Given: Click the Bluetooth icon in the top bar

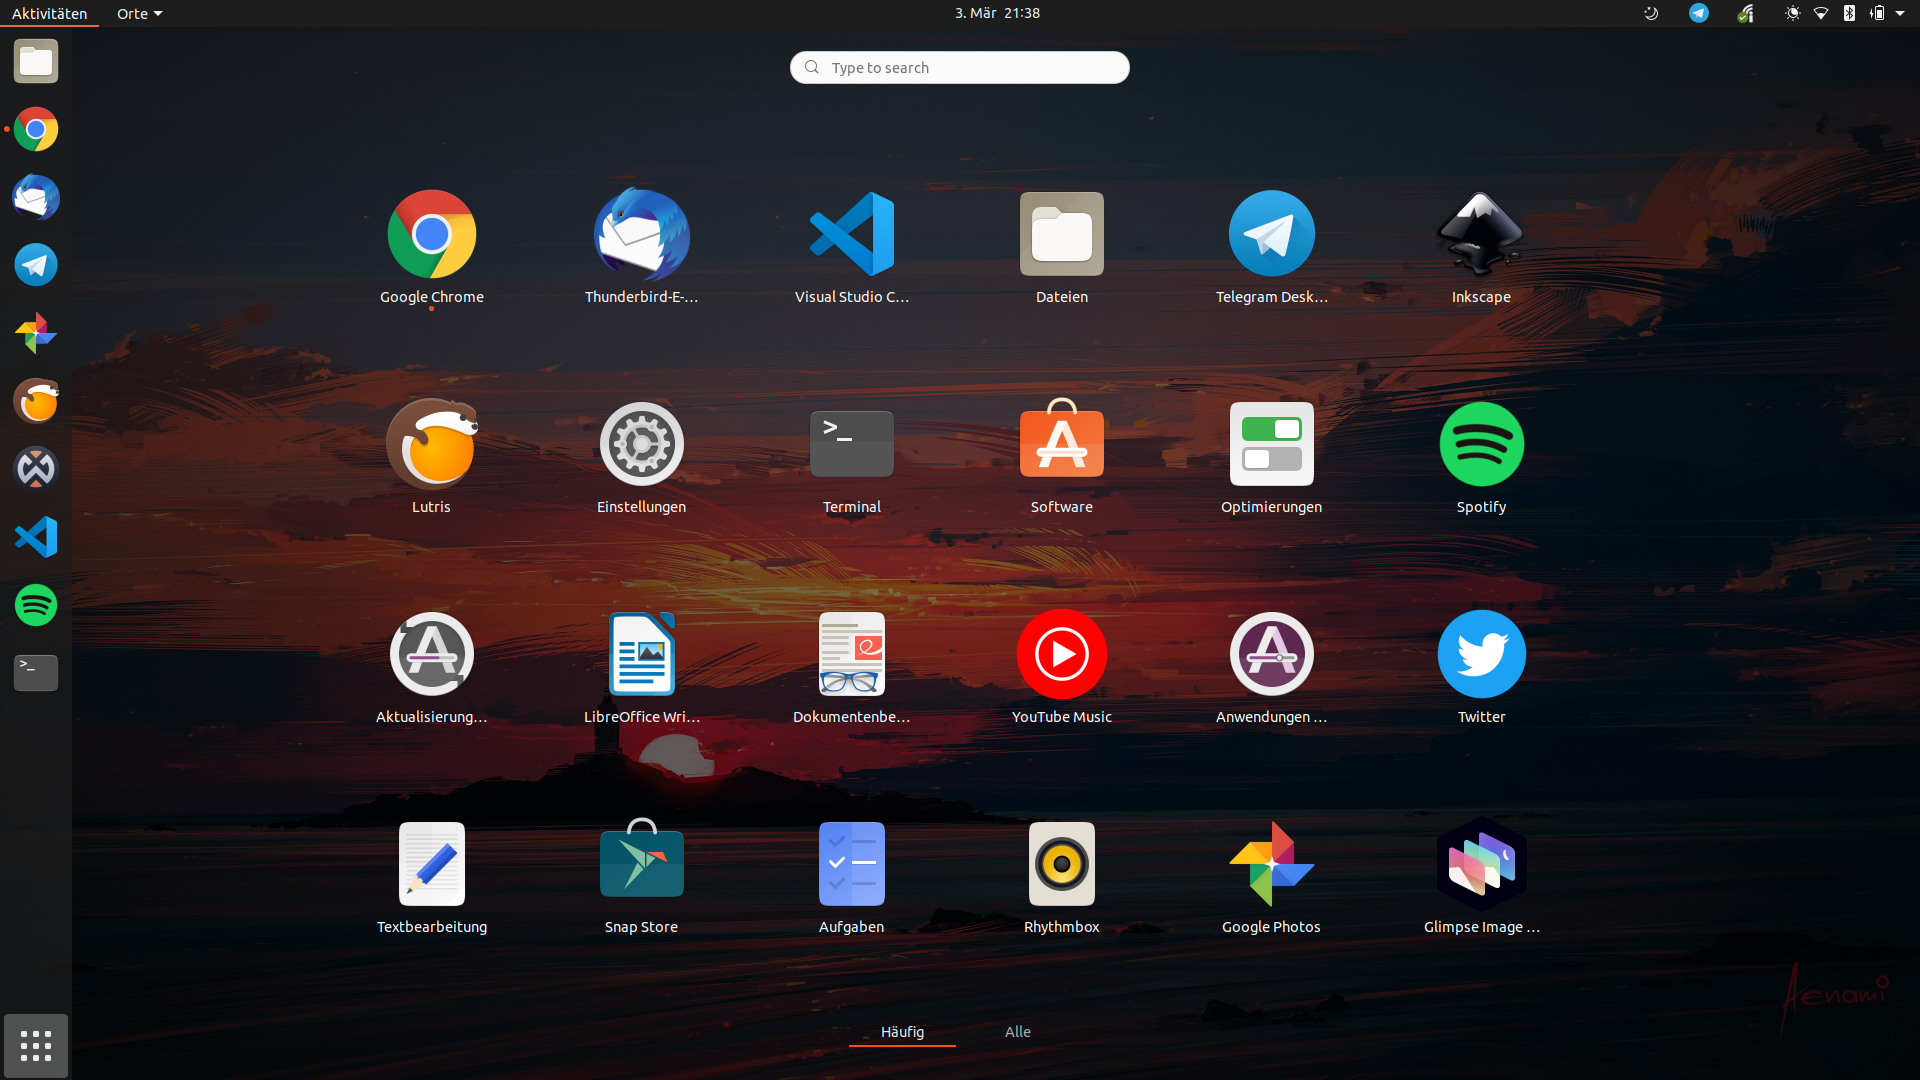Looking at the screenshot, I should (1849, 13).
